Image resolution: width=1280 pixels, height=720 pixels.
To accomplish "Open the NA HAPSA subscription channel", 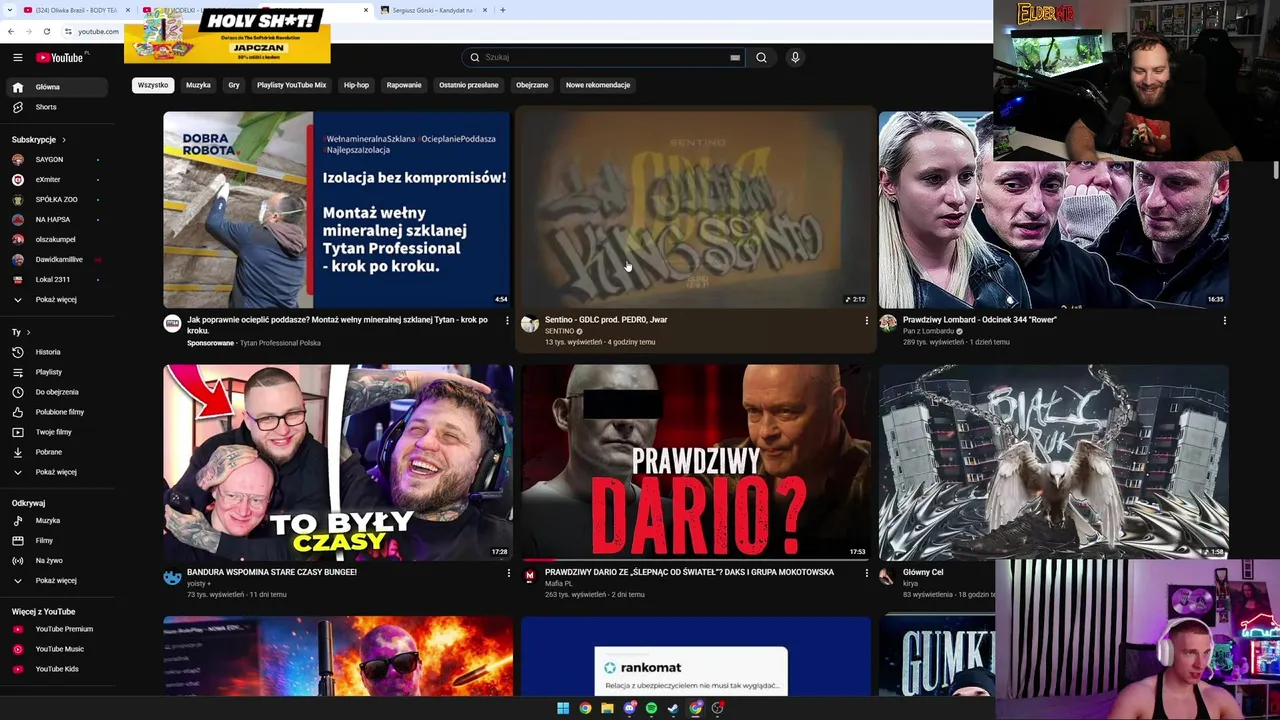I will [57, 220].
